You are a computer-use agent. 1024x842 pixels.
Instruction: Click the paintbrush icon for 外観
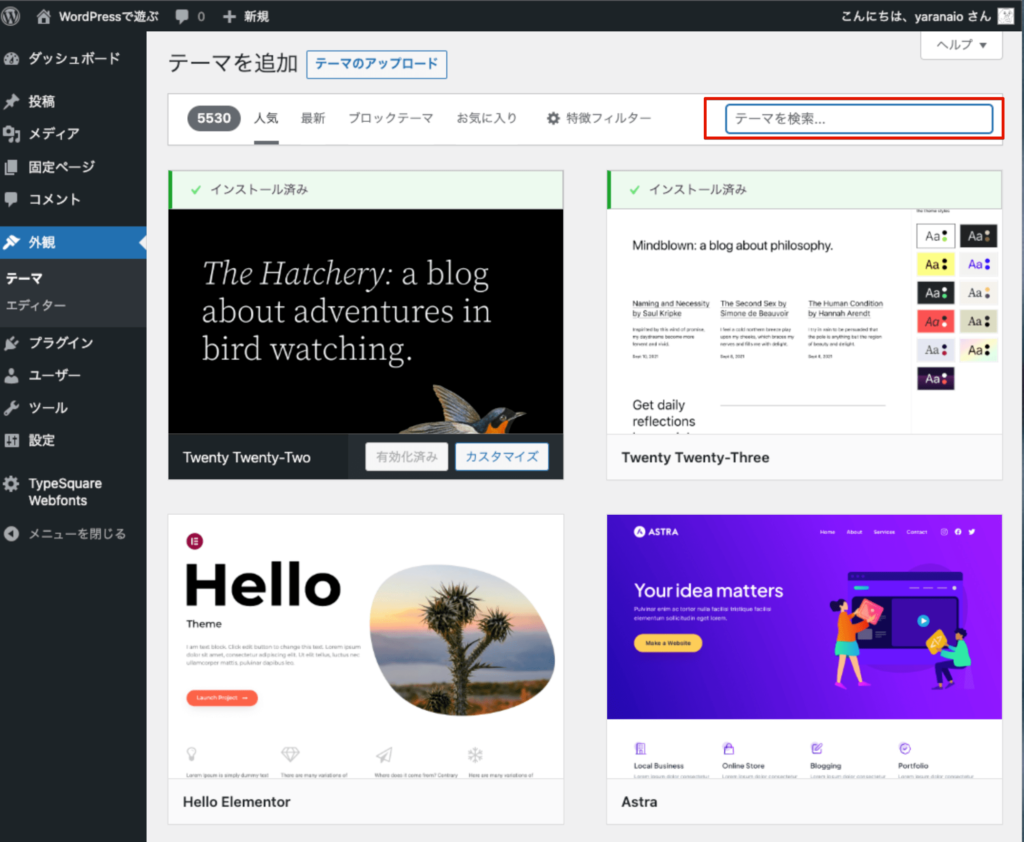(12, 242)
